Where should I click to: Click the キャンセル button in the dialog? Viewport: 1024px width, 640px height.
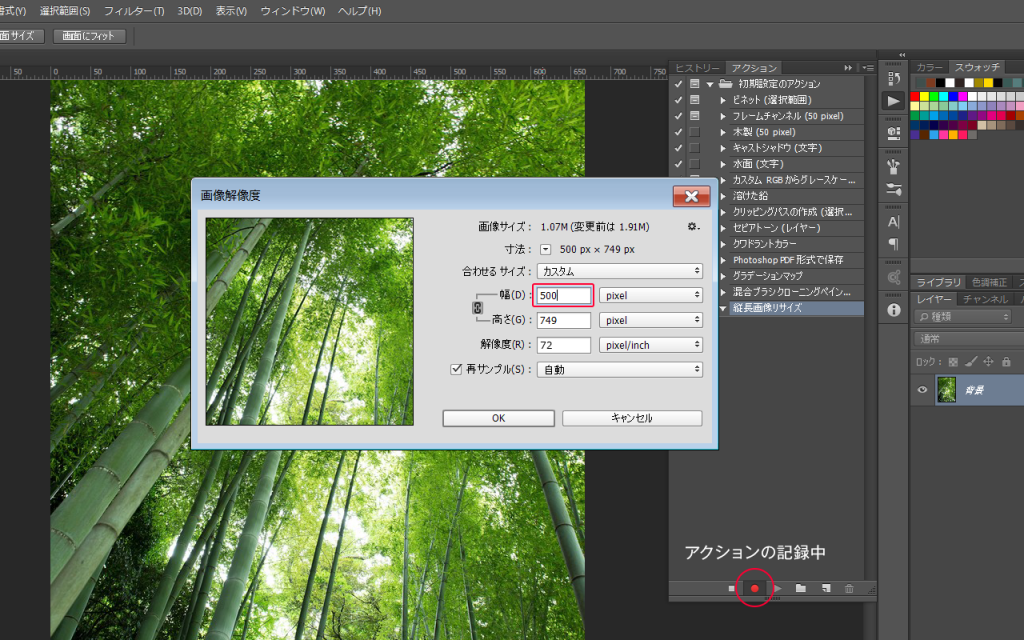(632, 418)
